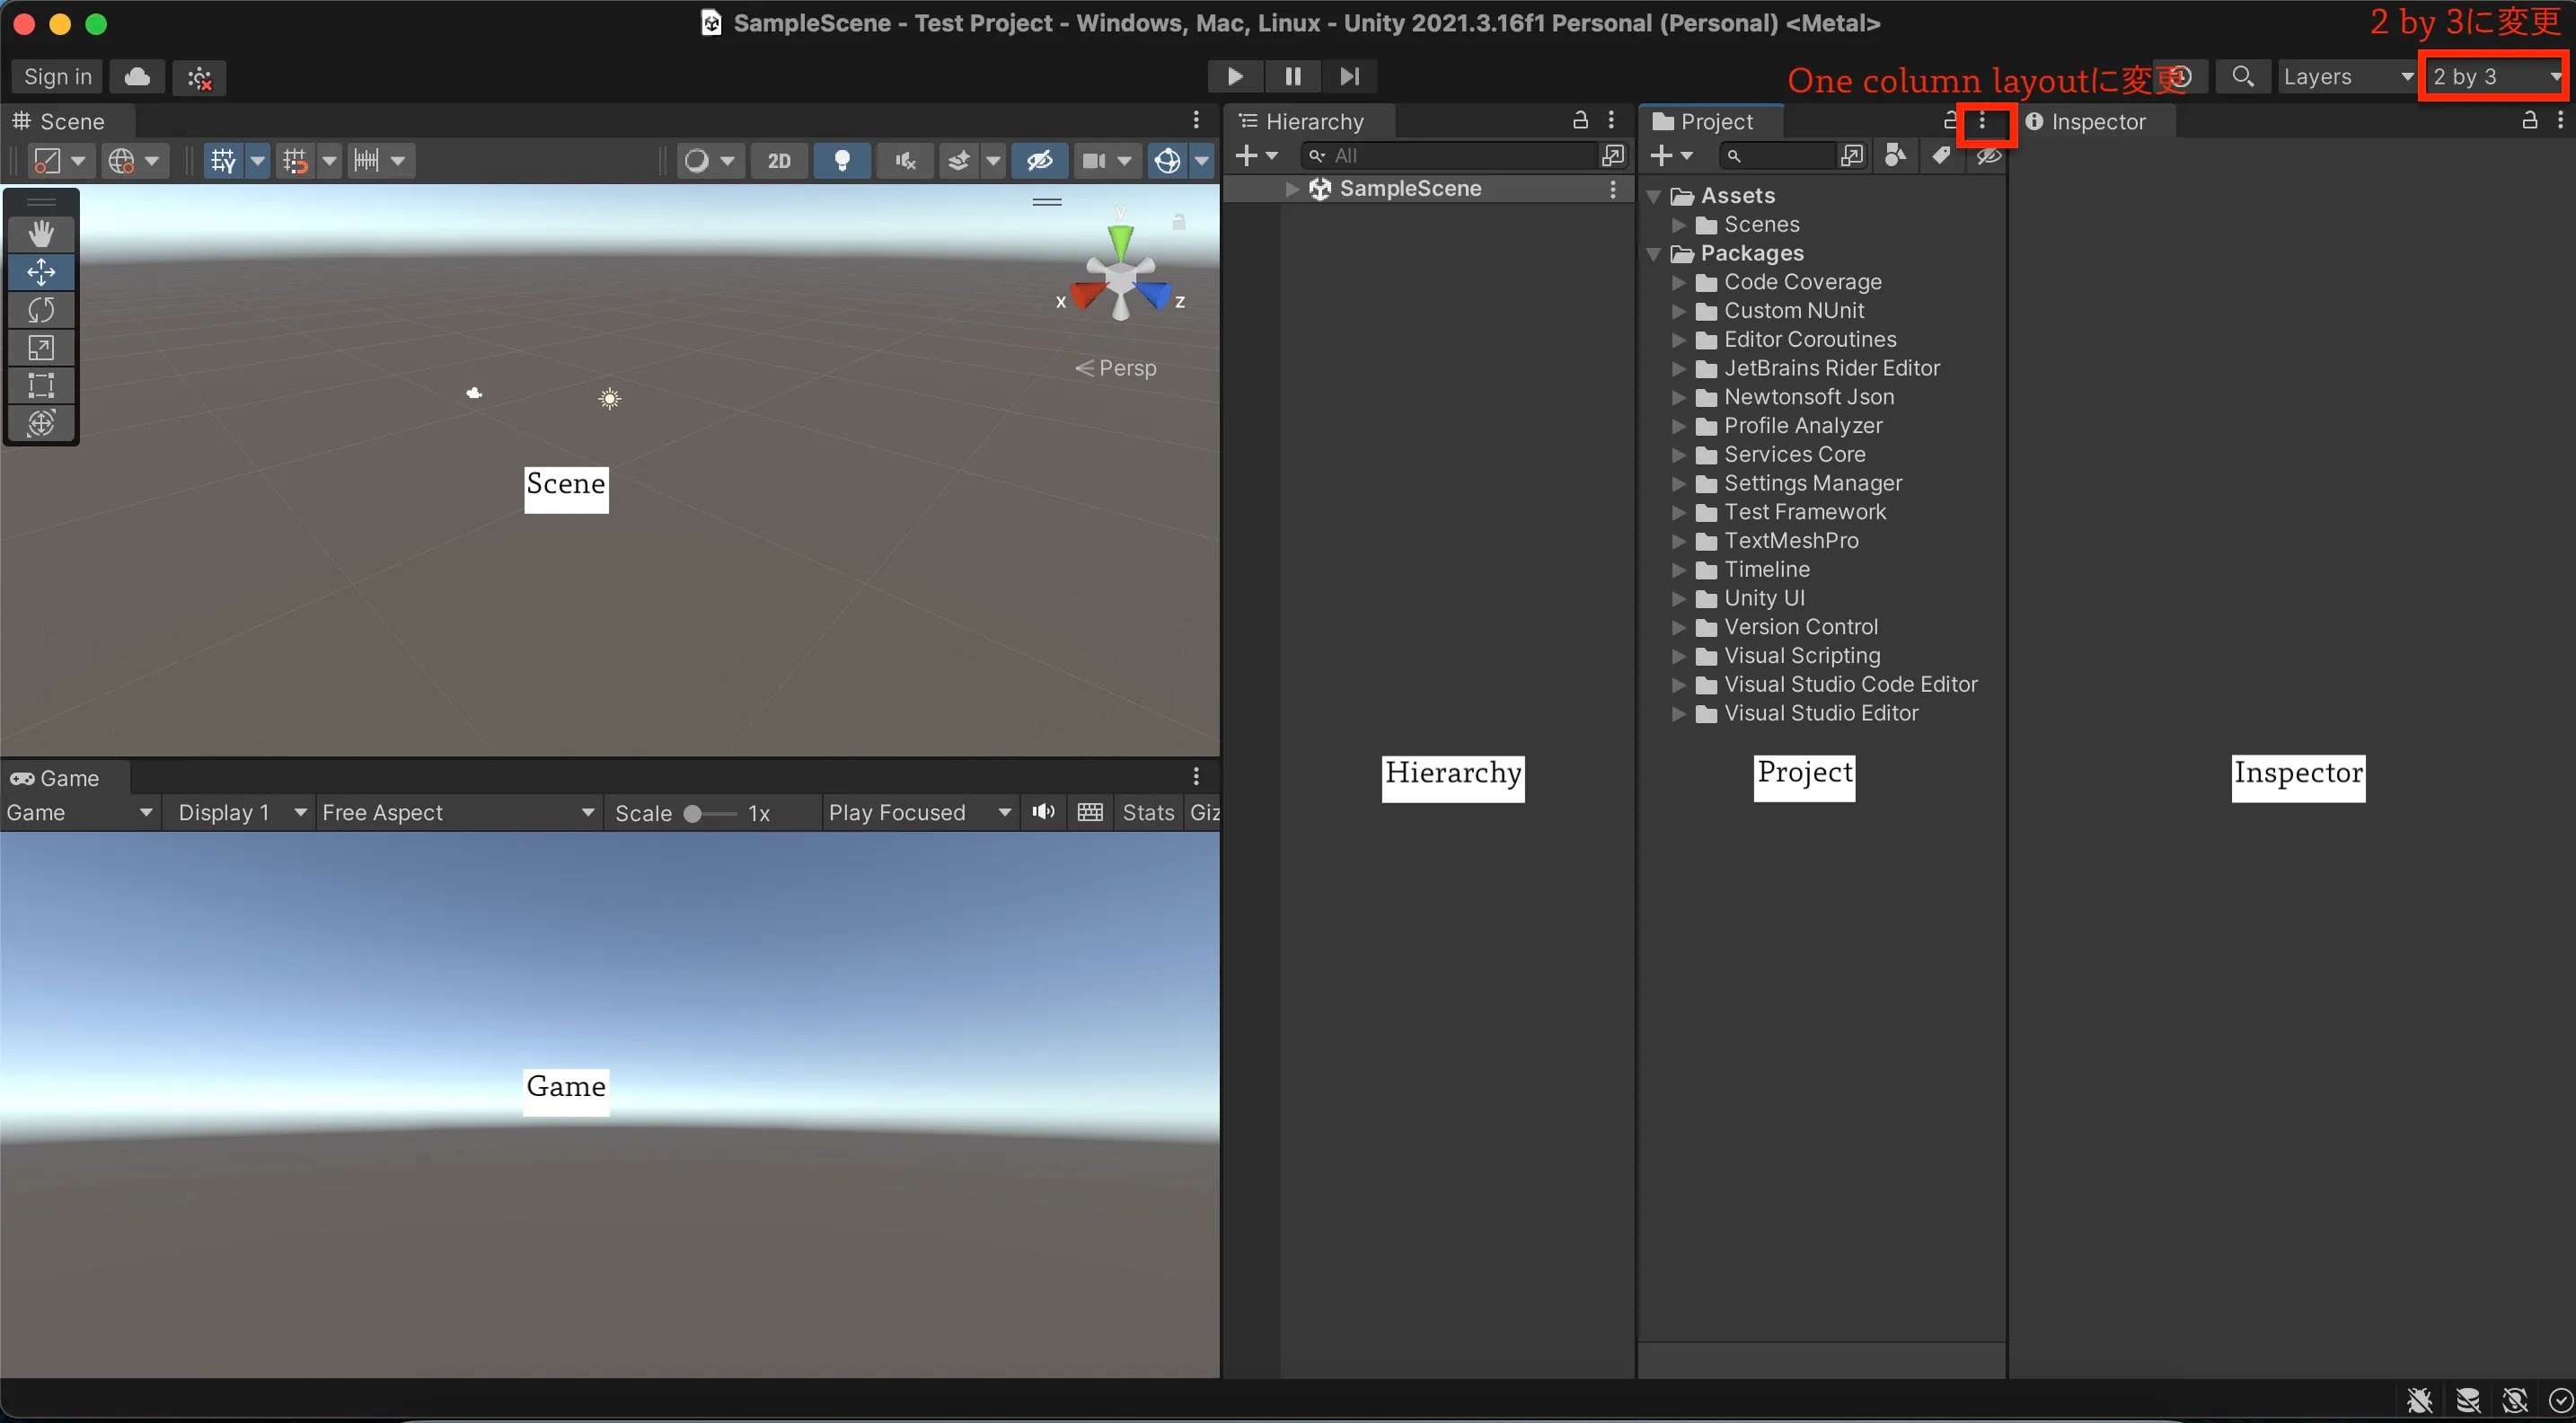This screenshot has height=1423, width=2576.
Task: Select the Rect transform tool
Action: pyautogui.click(x=41, y=386)
